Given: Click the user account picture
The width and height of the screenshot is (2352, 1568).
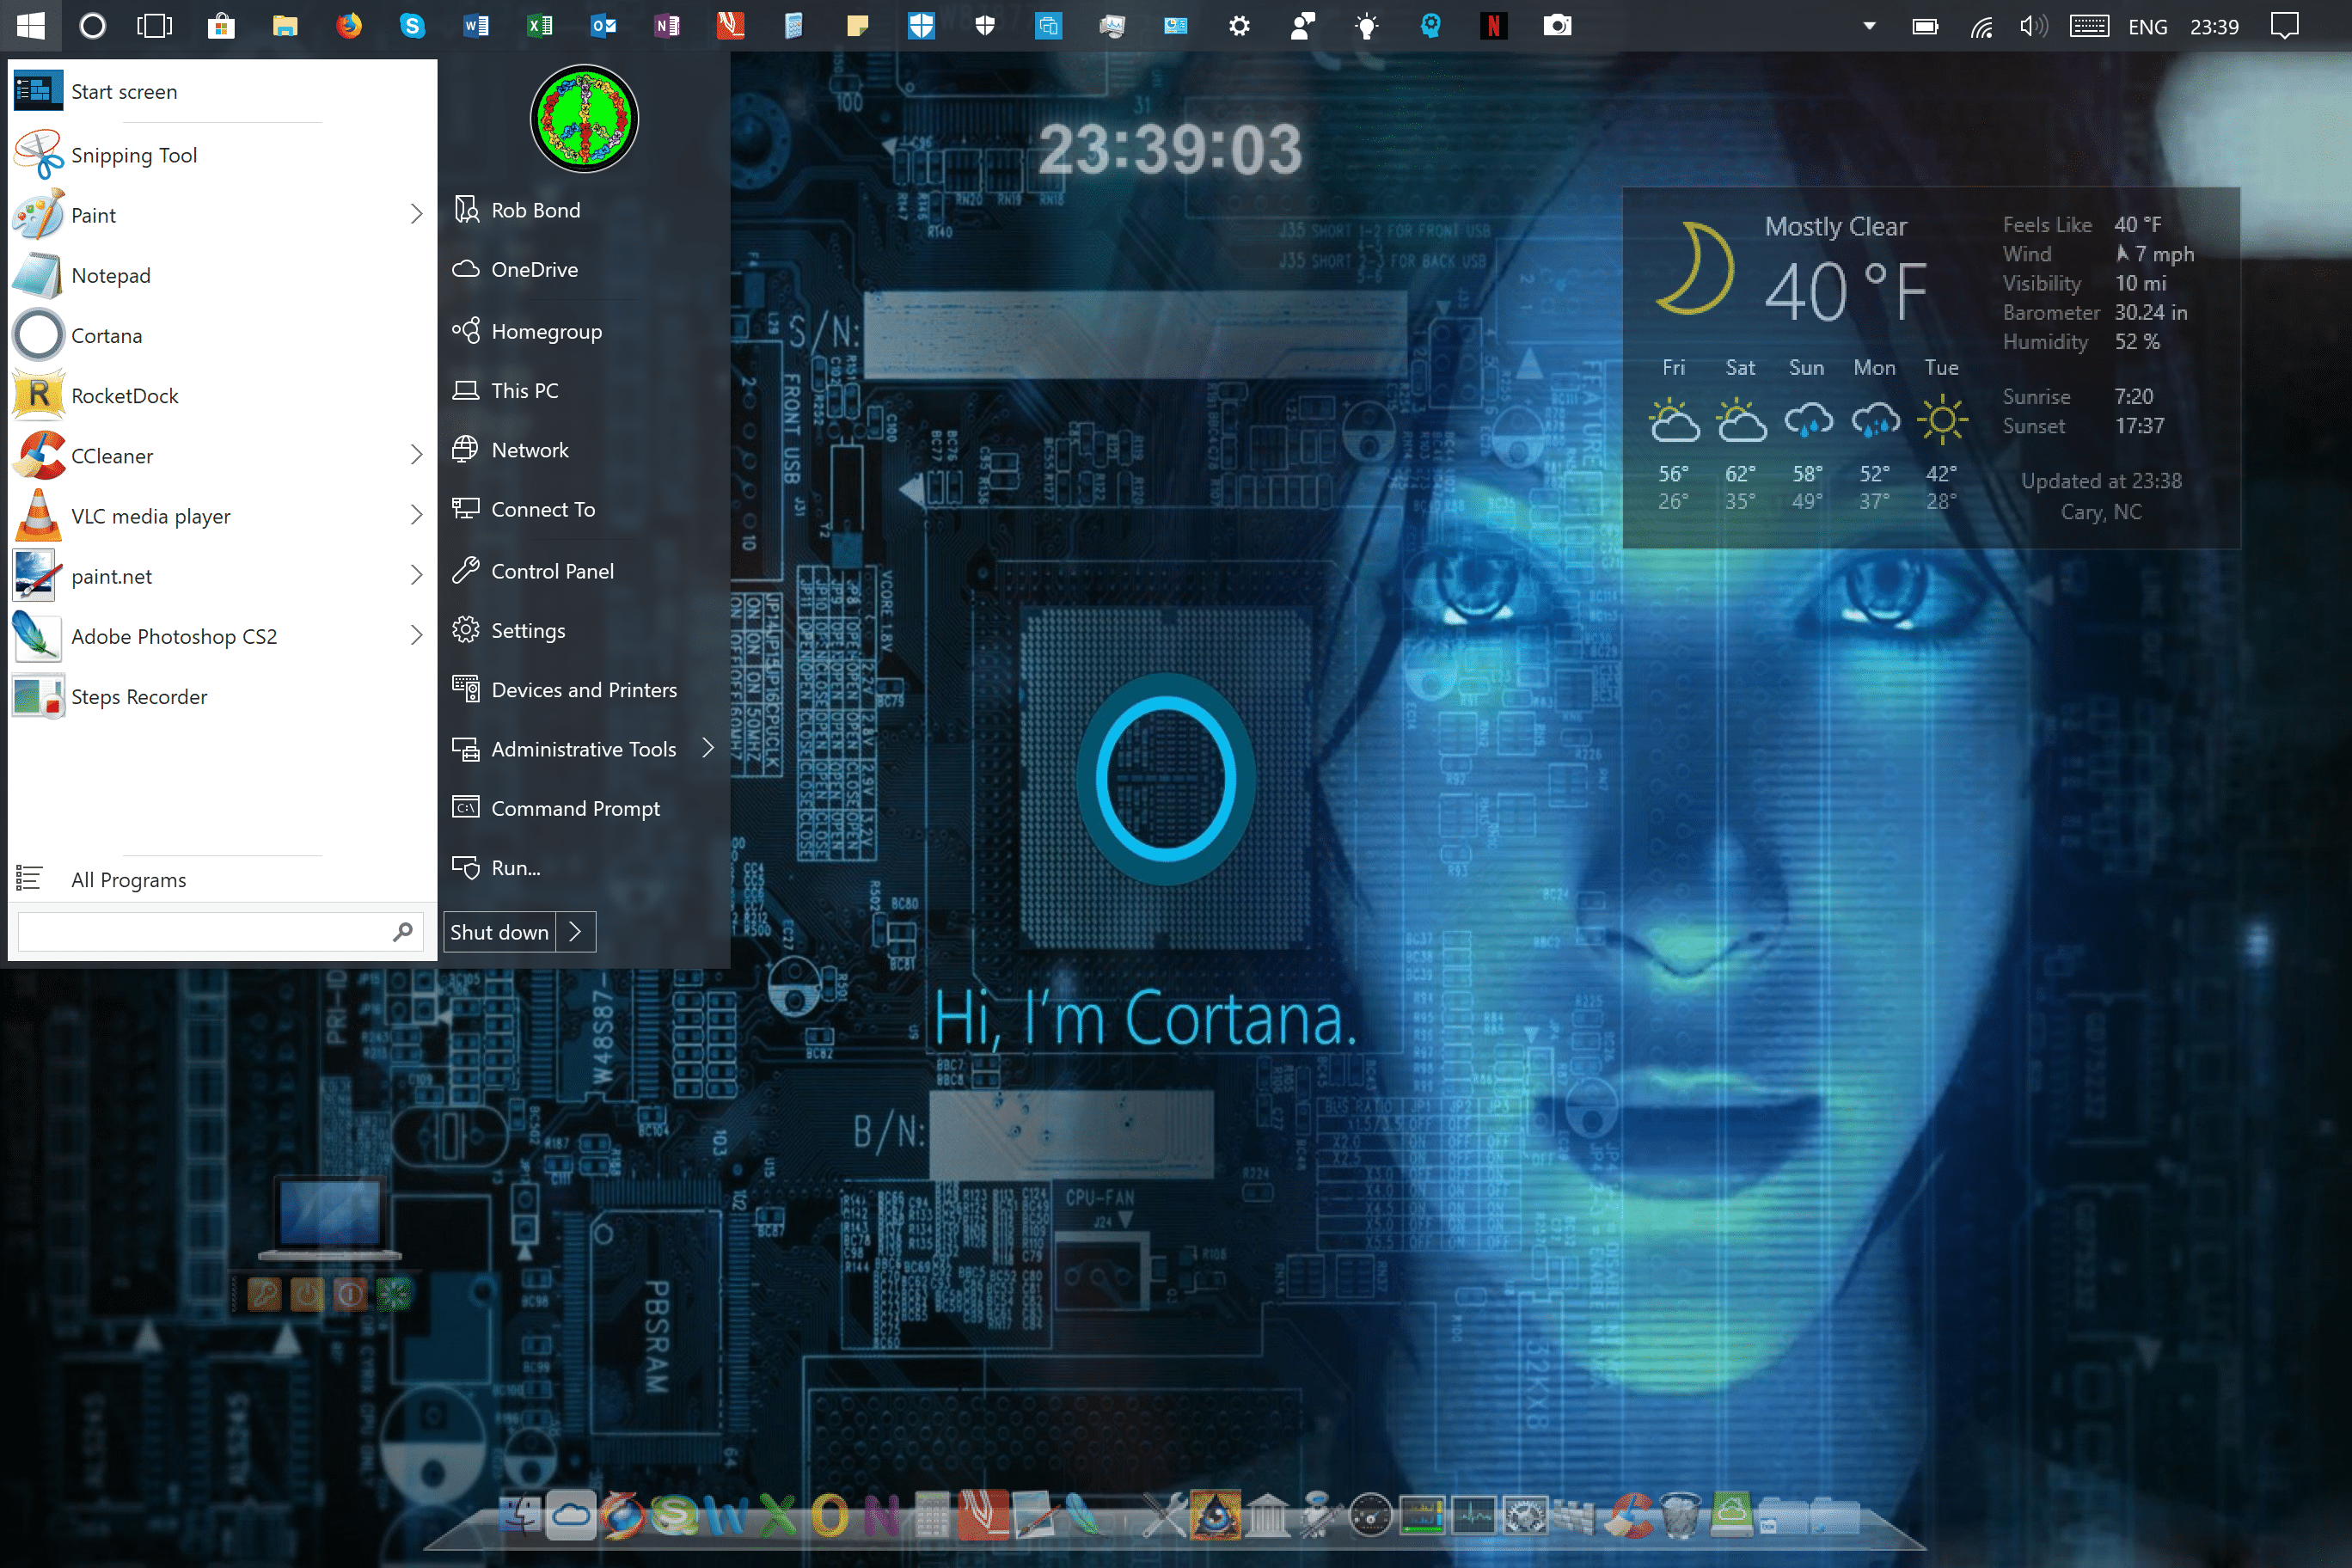Looking at the screenshot, I should [x=584, y=118].
